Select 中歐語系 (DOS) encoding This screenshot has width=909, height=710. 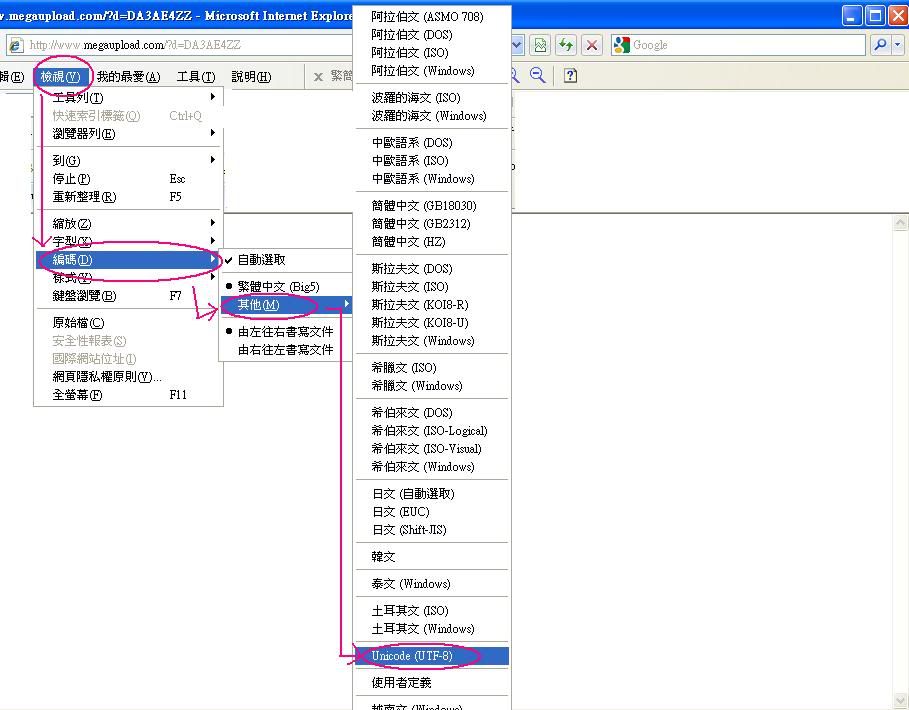click(x=432, y=143)
